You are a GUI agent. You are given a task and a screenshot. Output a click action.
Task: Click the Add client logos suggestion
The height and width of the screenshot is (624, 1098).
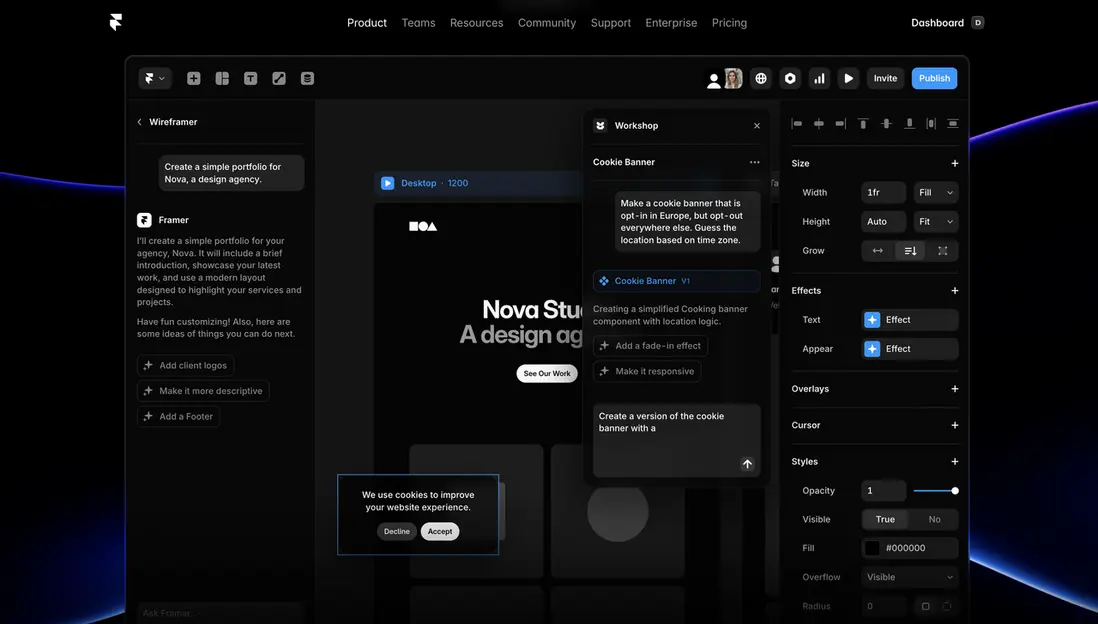click(x=186, y=366)
